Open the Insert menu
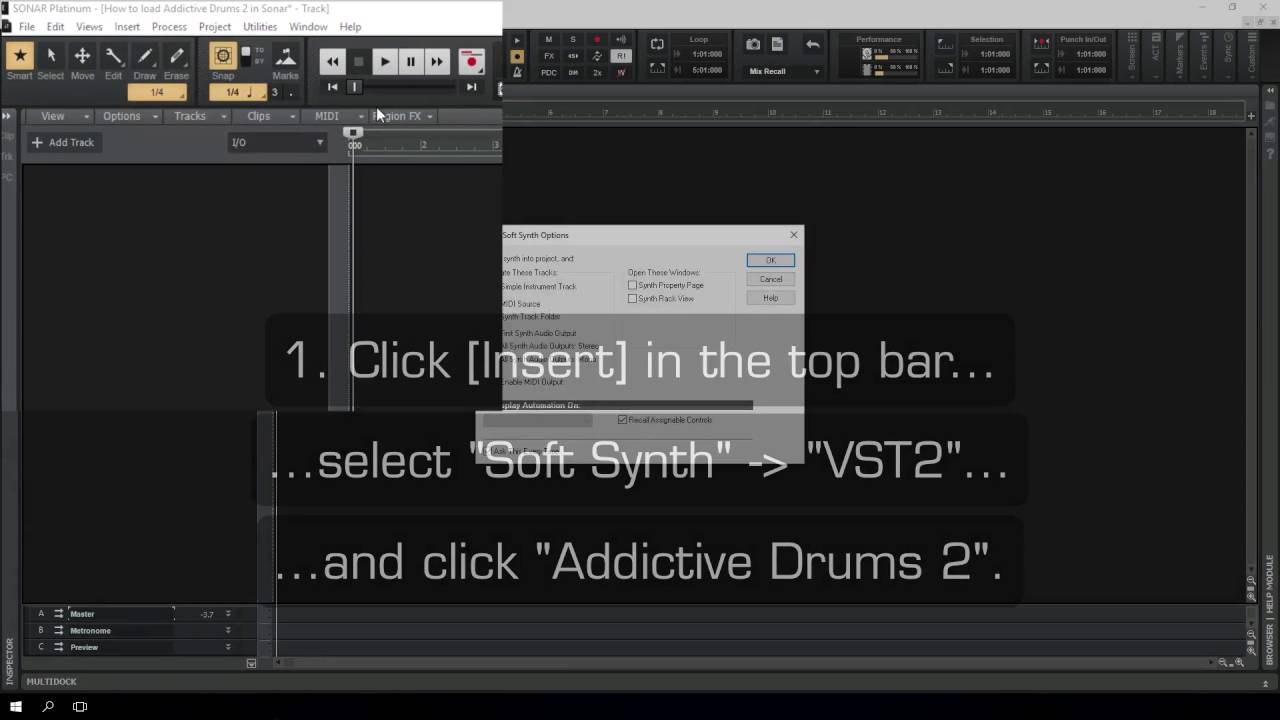Viewport: 1280px width, 720px height. click(127, 27)
